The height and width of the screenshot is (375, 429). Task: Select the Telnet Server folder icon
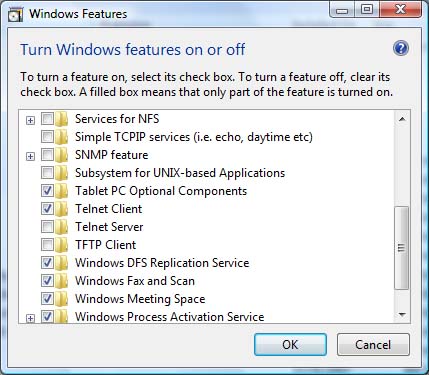pos(61,227)
